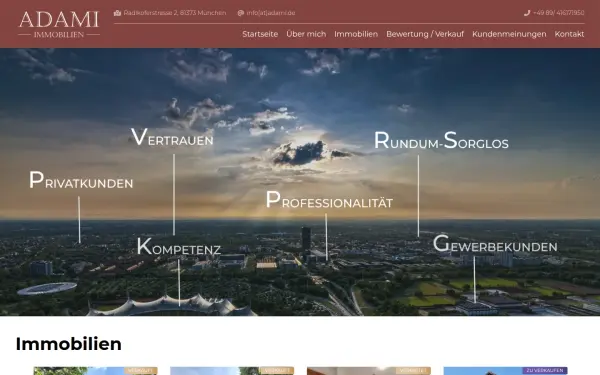The height and width of the screenshot is (375, 600).
Task: Click the info[at]adami.de email link
Action: pos(271,13)
